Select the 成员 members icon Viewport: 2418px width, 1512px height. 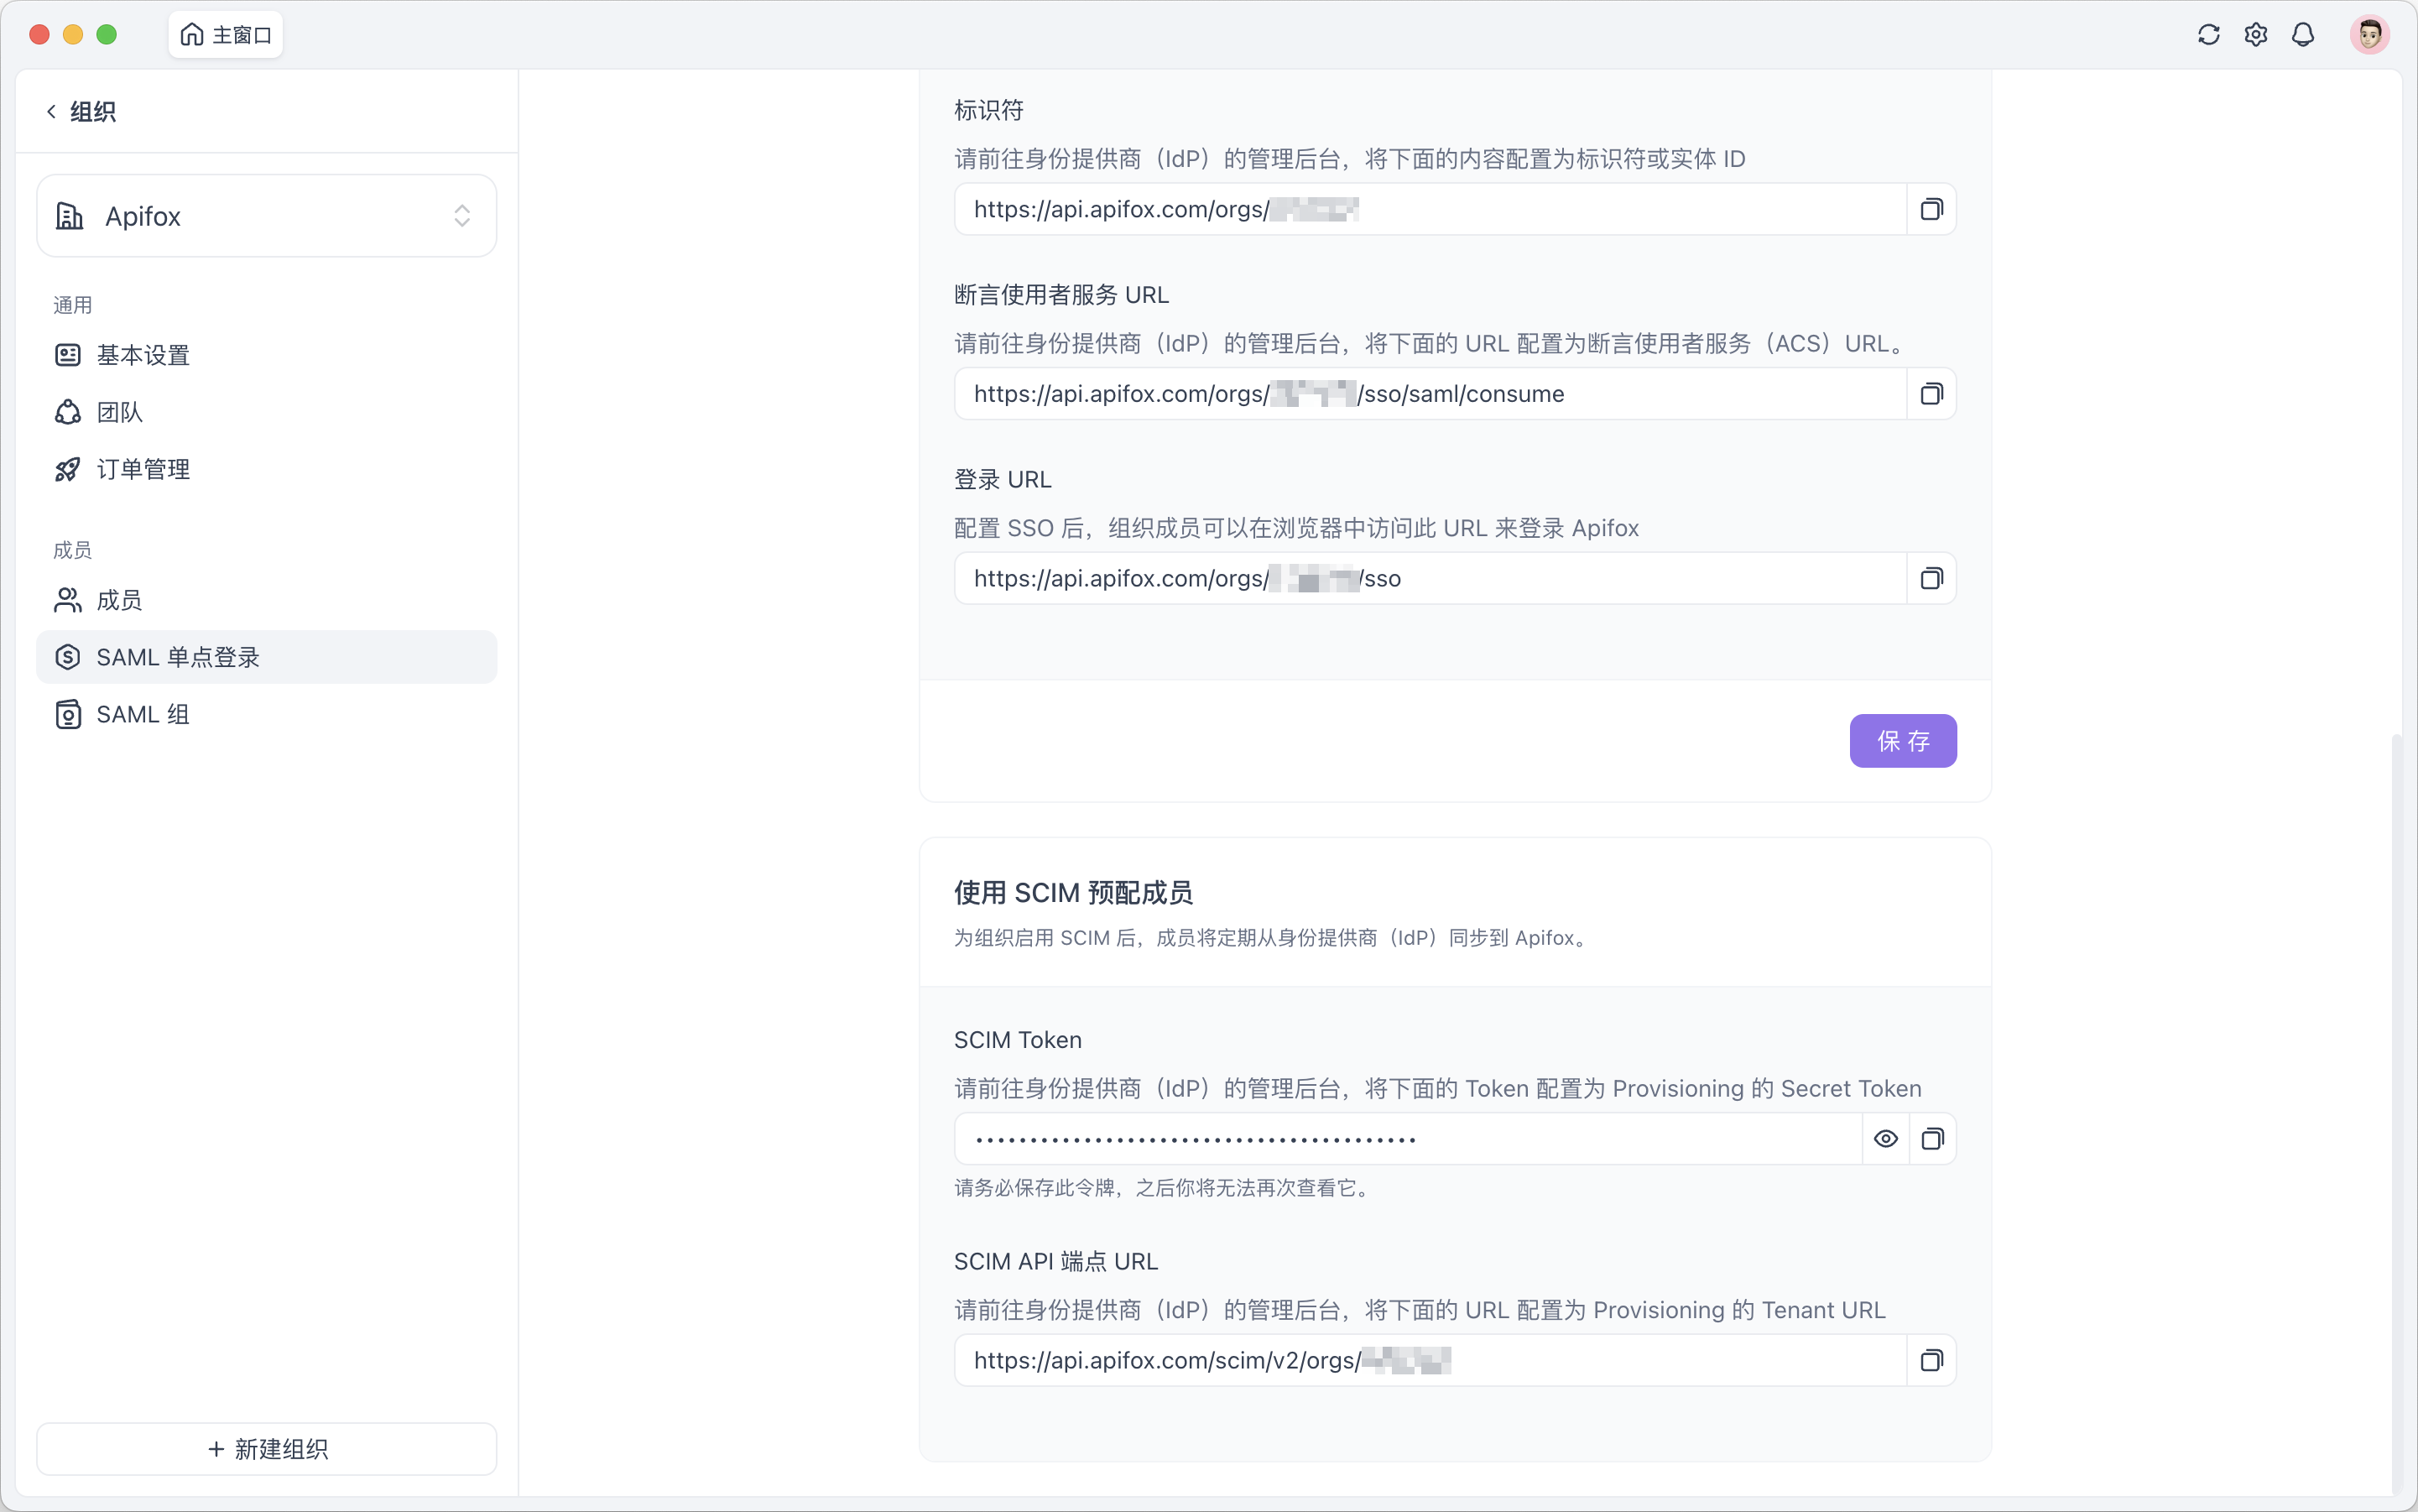(67, 600)
